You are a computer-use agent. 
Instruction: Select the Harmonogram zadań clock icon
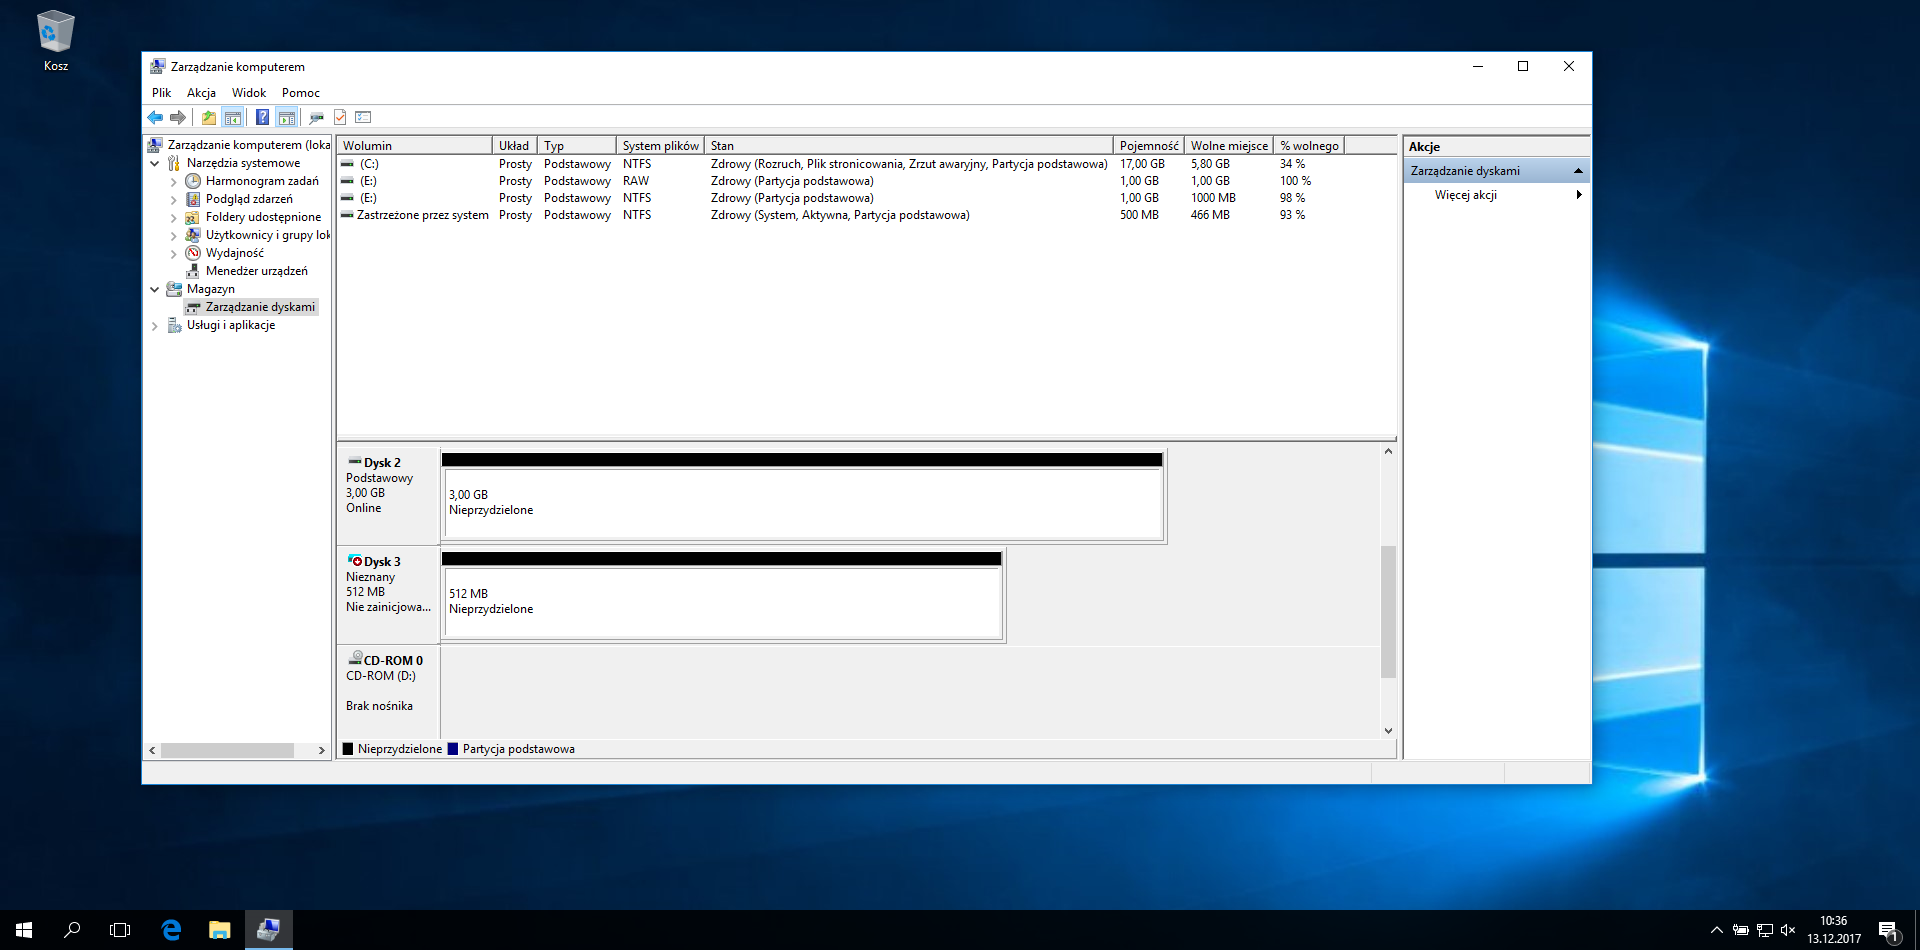point(193,181)
